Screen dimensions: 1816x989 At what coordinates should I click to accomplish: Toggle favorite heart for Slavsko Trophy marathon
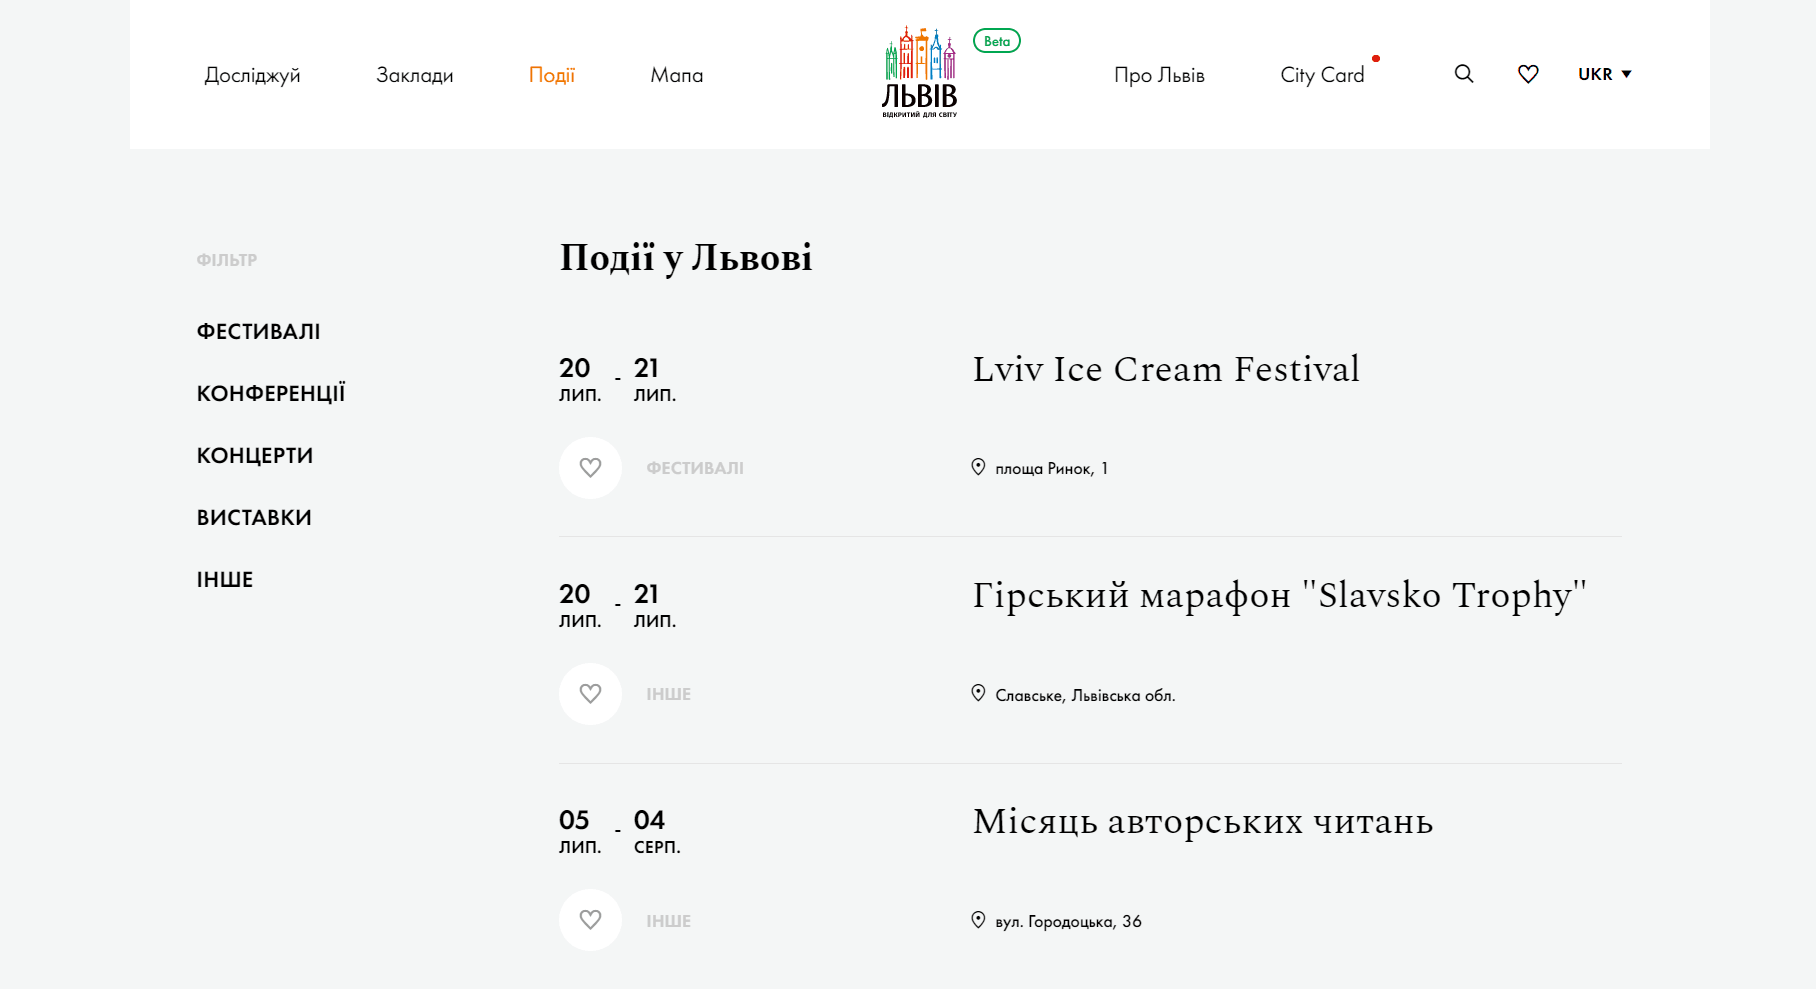pos(590,693)
